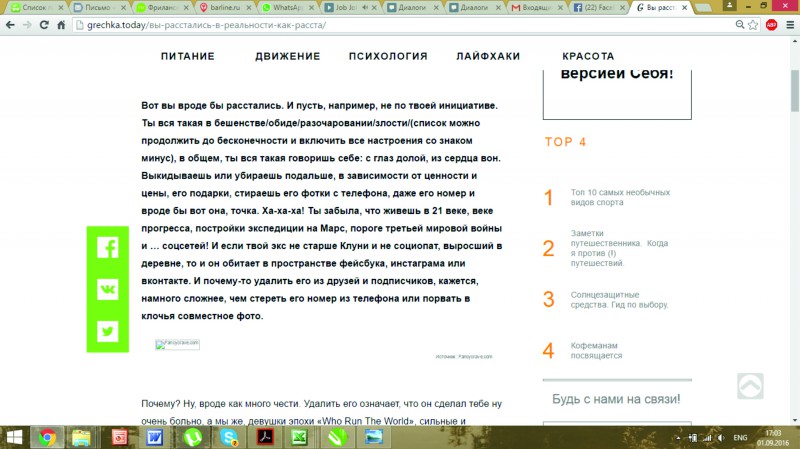Image resolution: width=800 pixels, height=449 pixels.
Task: Open 'Заметки путешественника' article link
Action: 619,248
